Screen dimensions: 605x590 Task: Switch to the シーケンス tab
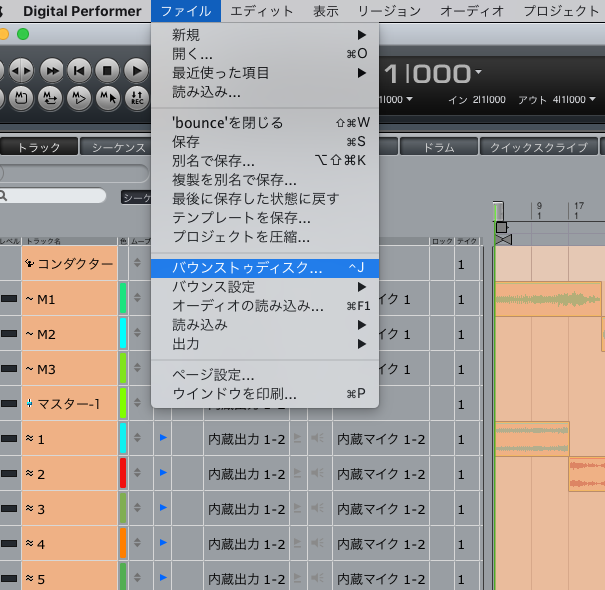point(118,147)
